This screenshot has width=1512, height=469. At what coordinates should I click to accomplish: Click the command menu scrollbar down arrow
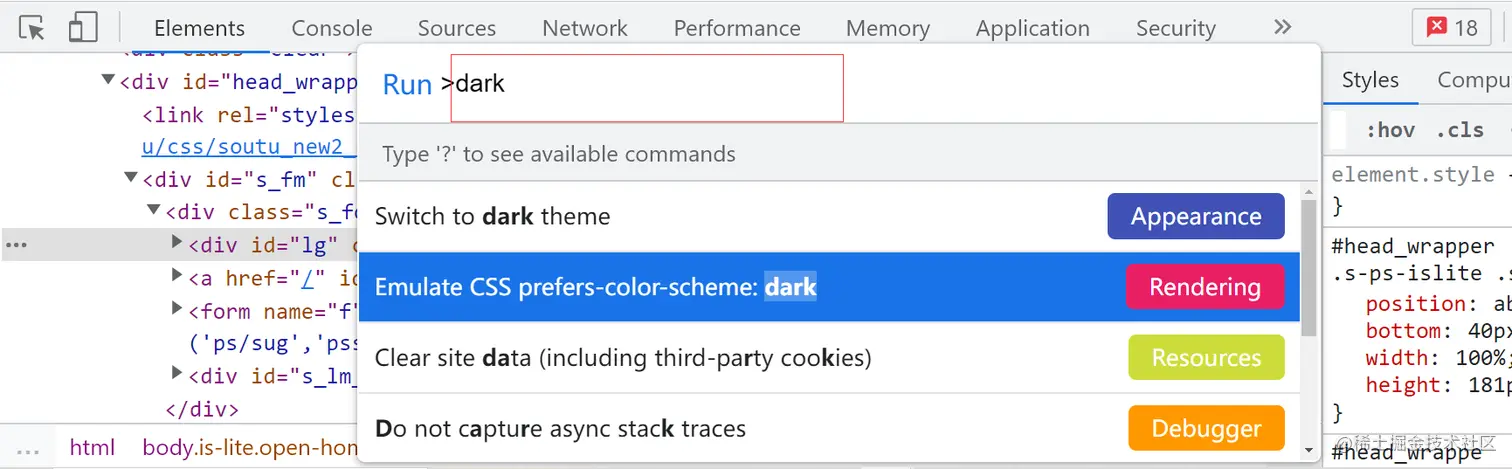point(1309,451)
